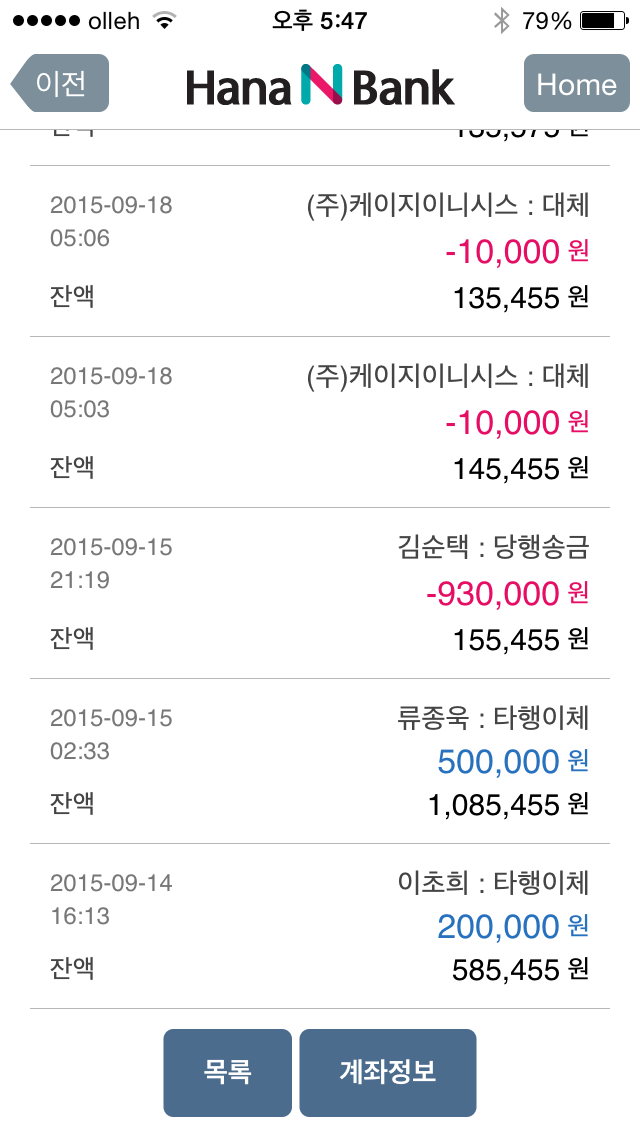Image resolution: width=640 pixels, height=1136 pixels.
Task: Select the 김순택 당행송금 transaction
Action: pos(320,593)
